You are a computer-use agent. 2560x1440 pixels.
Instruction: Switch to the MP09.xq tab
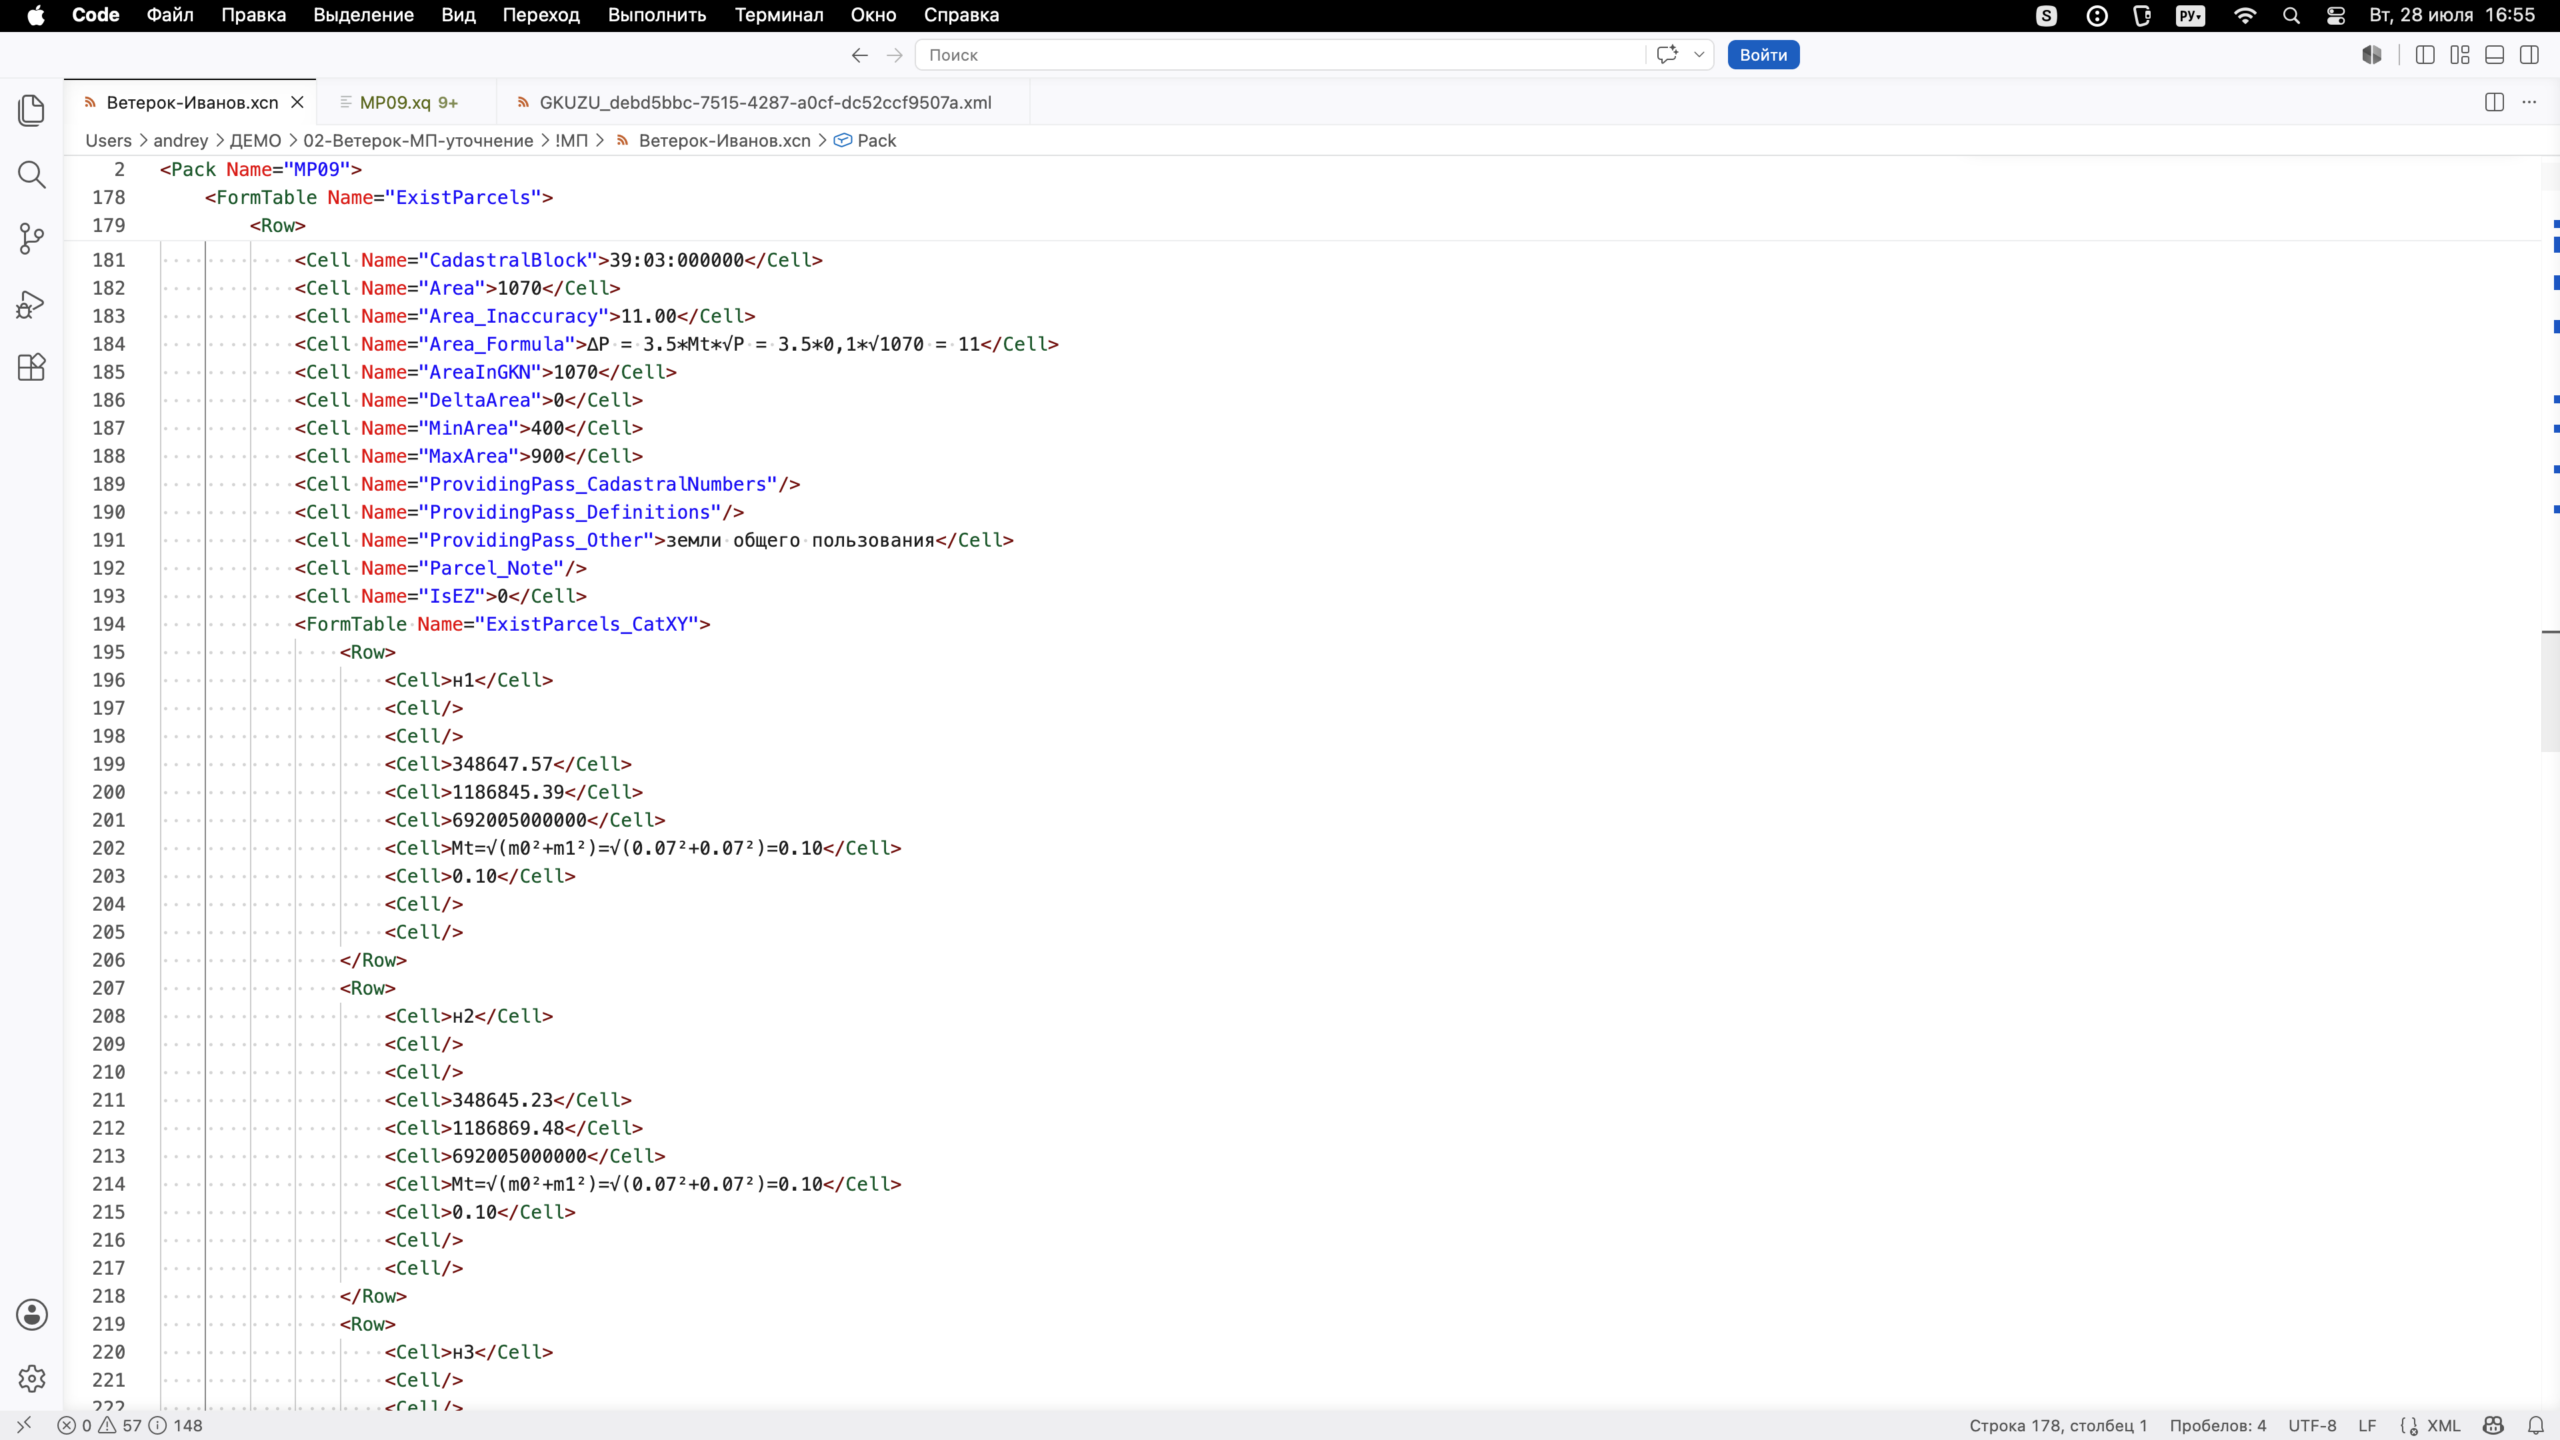click(x=407, y=102)
